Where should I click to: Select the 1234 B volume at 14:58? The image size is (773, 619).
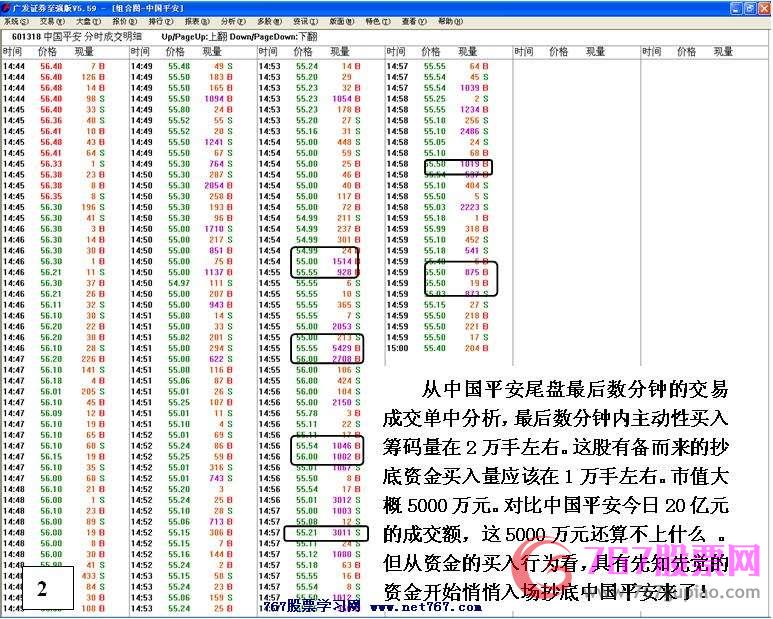474,110
